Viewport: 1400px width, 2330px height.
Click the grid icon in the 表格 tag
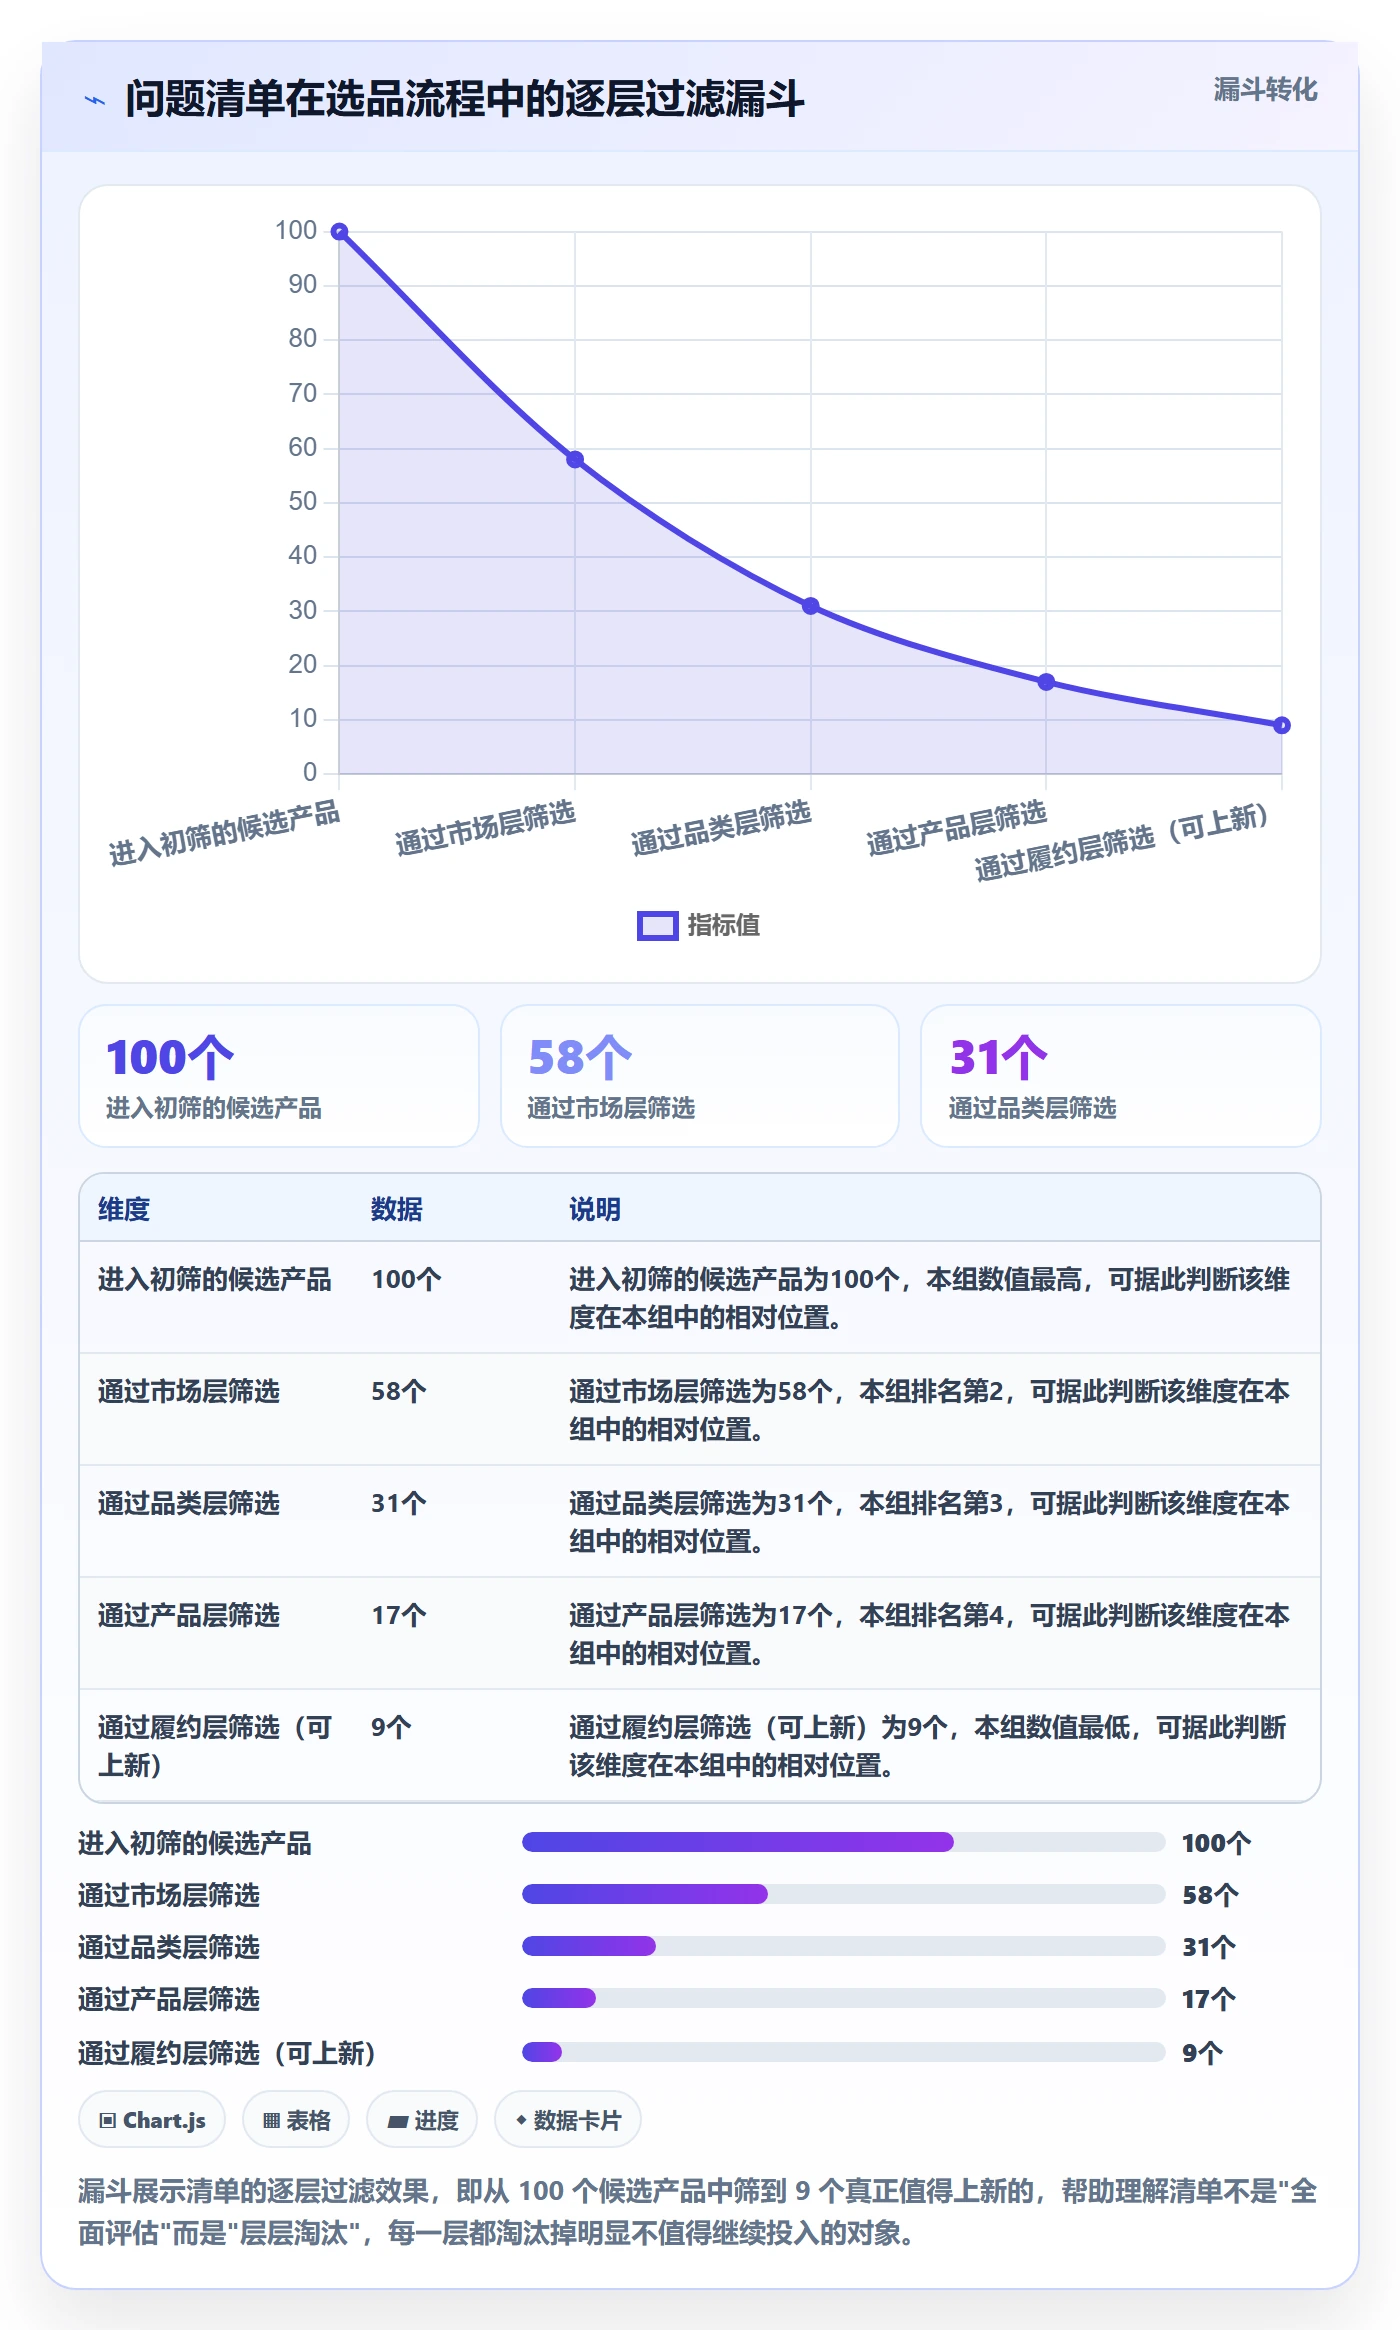pyautogui.click(x=271, y=2120)
